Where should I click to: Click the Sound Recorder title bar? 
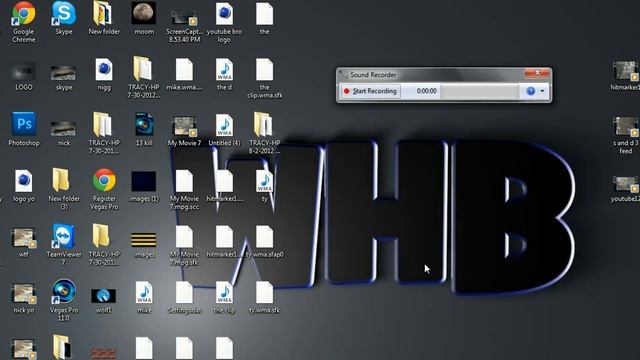pos(431,75)
